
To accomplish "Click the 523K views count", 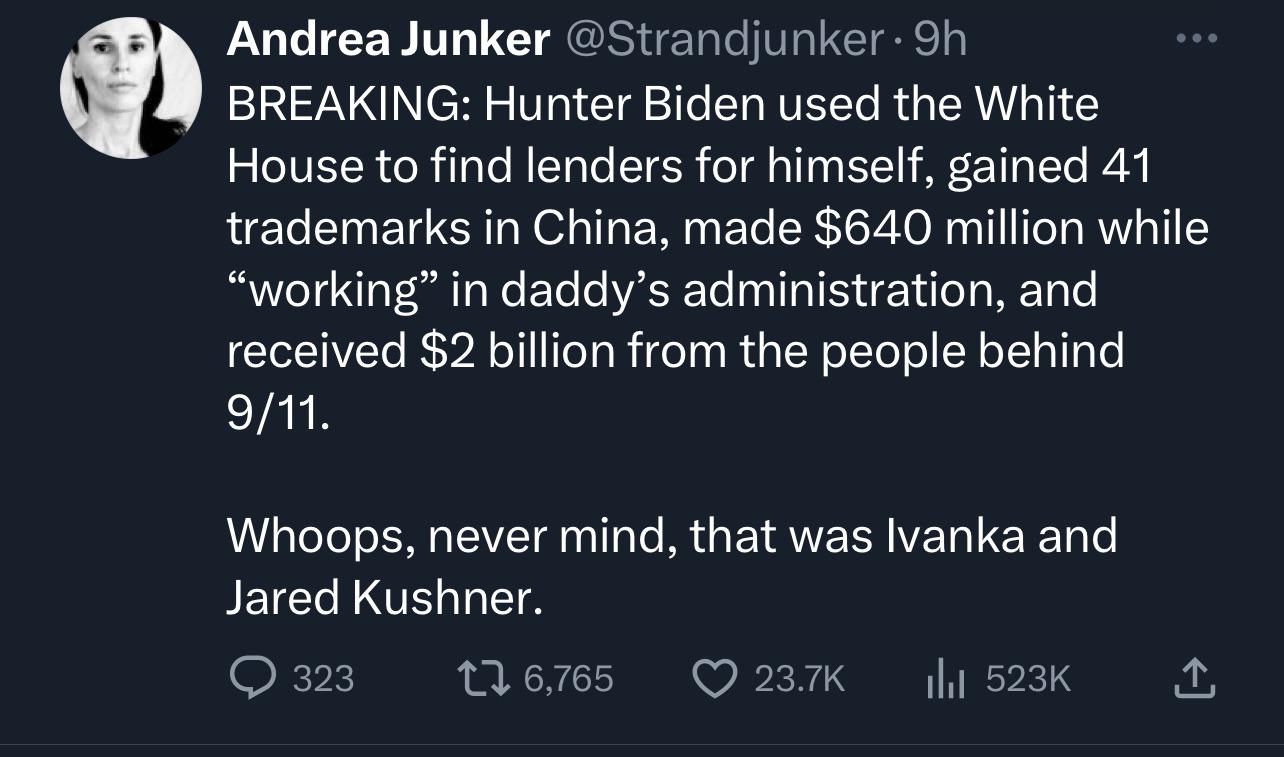I will [1028, 680].
